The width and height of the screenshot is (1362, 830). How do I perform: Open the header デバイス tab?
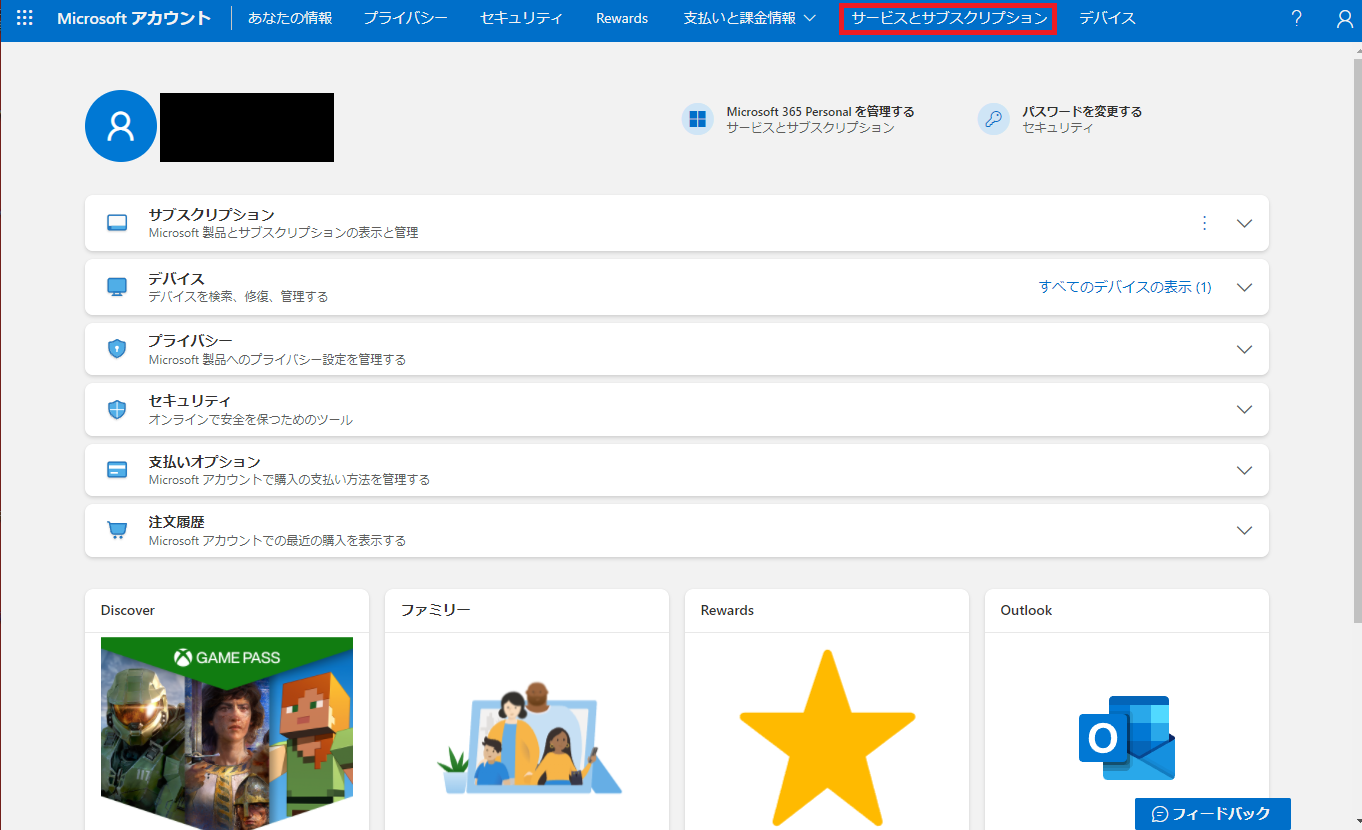point(1107,18)
